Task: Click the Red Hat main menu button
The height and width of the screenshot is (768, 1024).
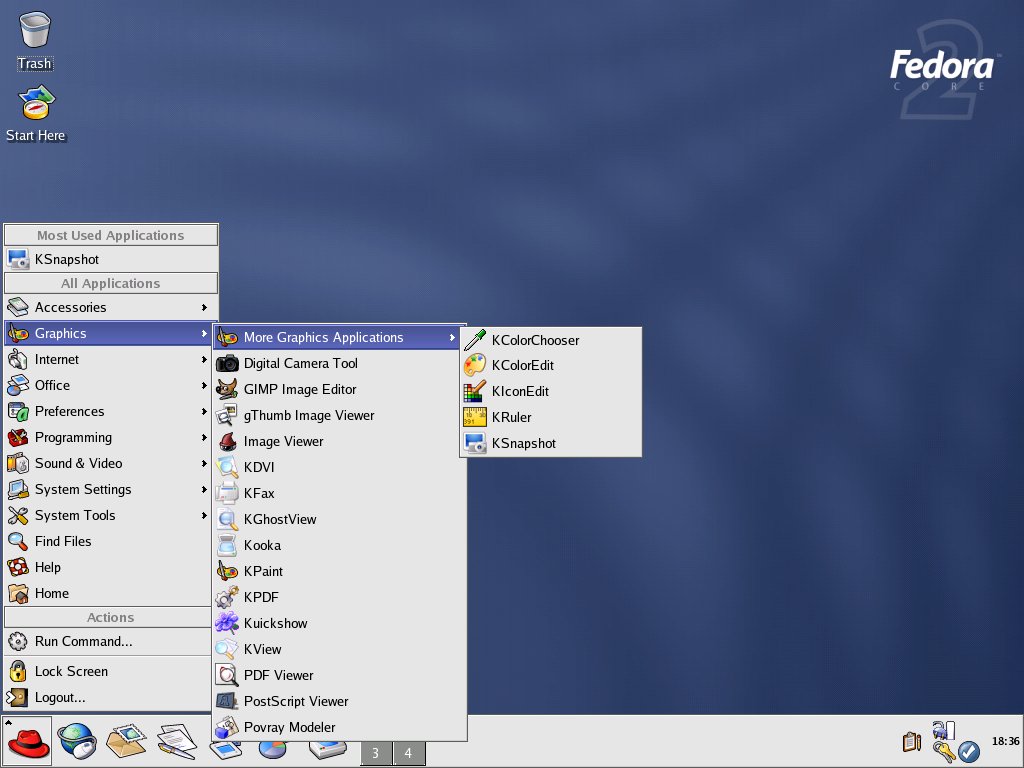Action: click(28, 742)
